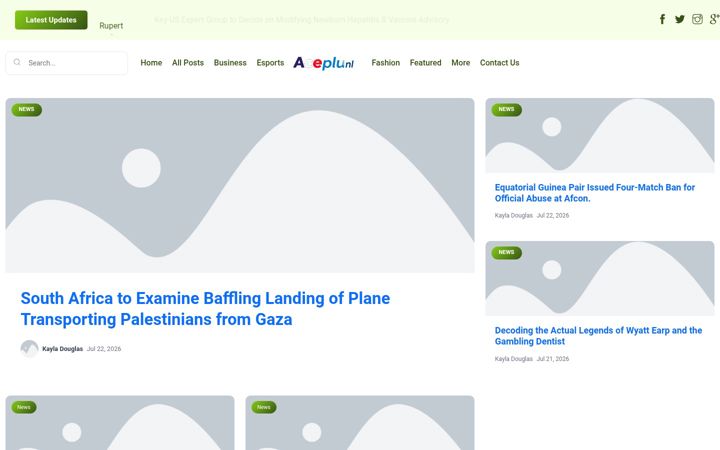The height and width of the screenshot is (450, 720).
Task: Open the Contact Us page
Action: coord(500,63)
